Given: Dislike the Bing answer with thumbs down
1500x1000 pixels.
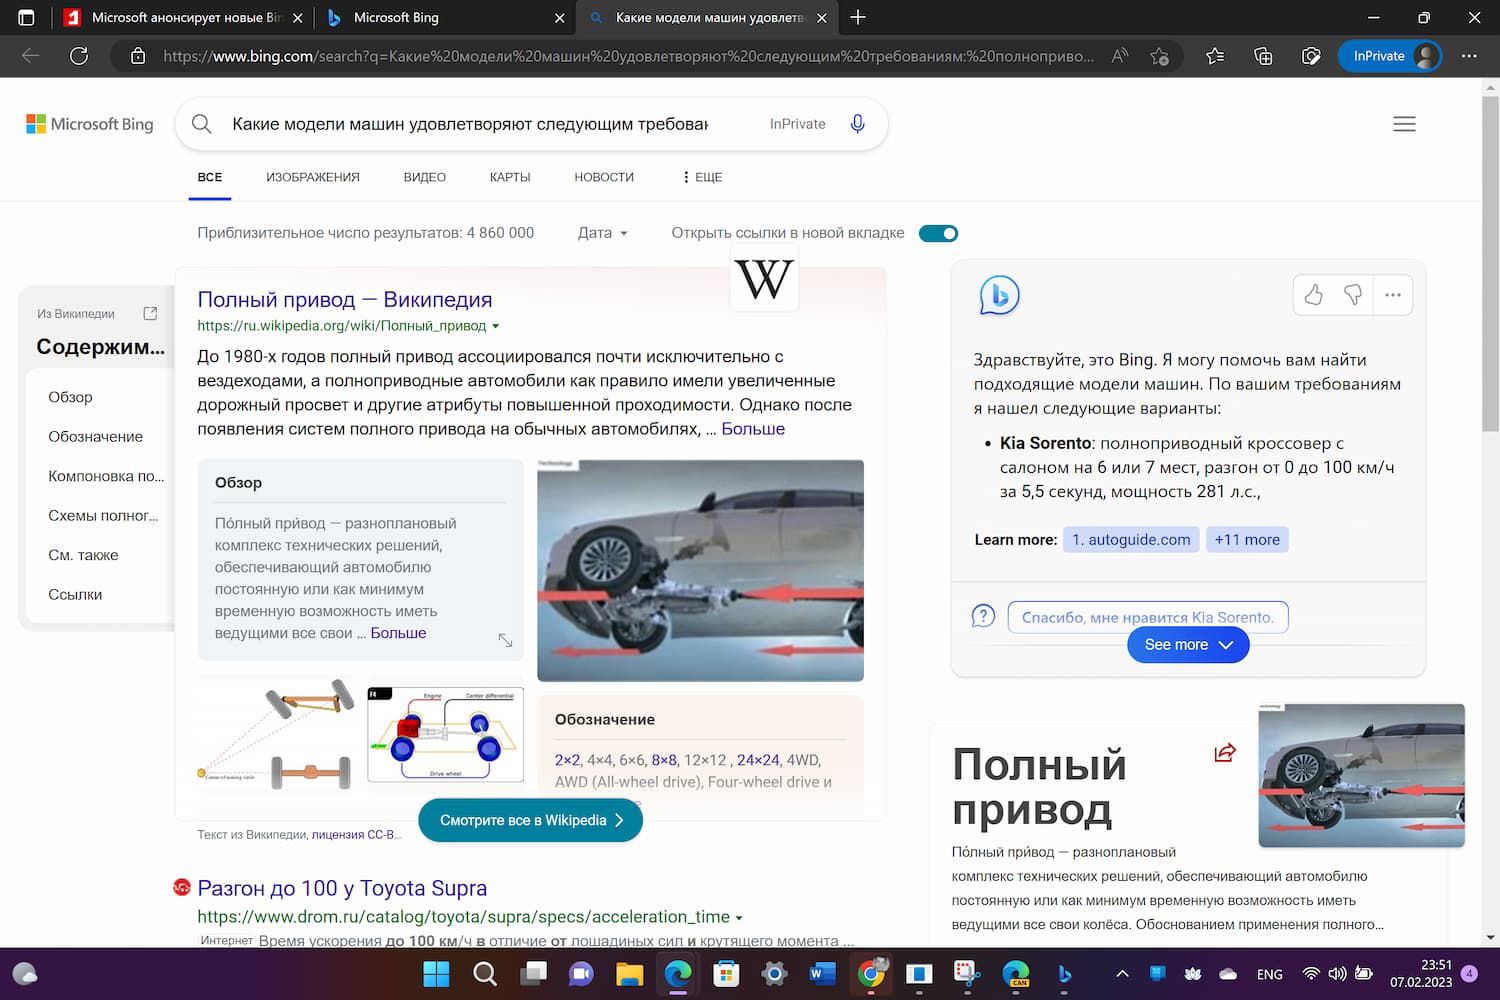Looking at the screenshot, I should click(1353, 295).
